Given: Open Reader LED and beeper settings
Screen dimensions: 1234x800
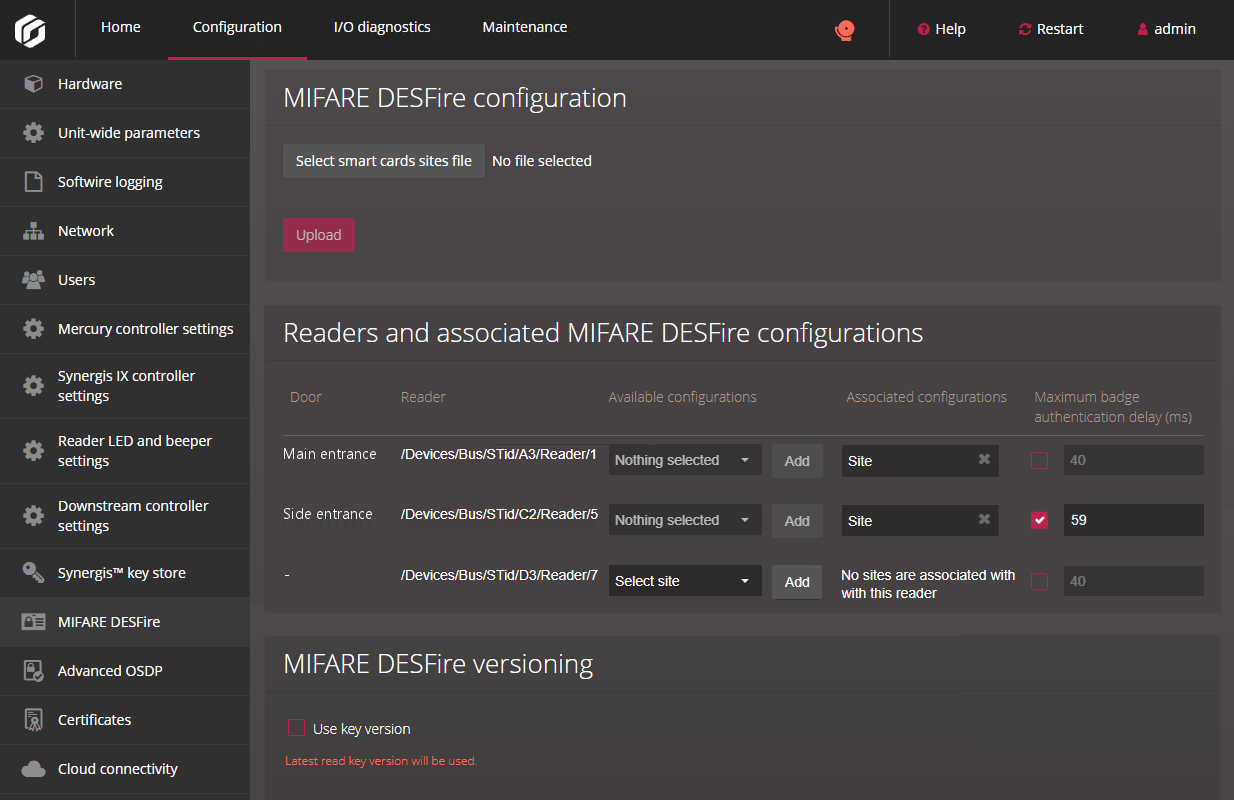Looking at the screenshot, I should (x=134, y=451).
